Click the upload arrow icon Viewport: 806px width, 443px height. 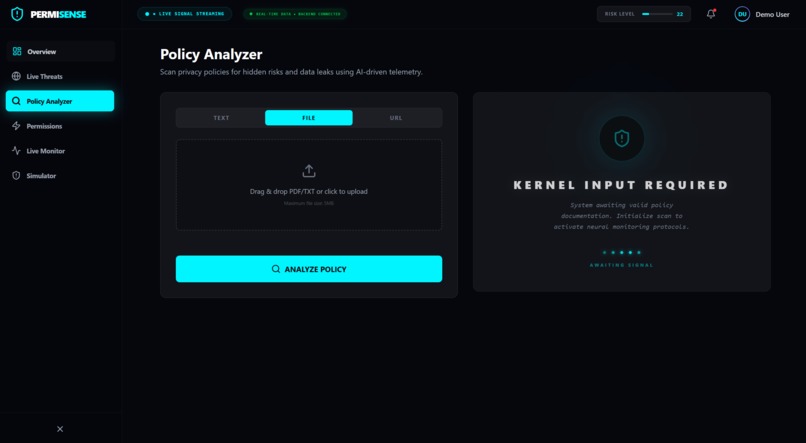pos(309,171)
